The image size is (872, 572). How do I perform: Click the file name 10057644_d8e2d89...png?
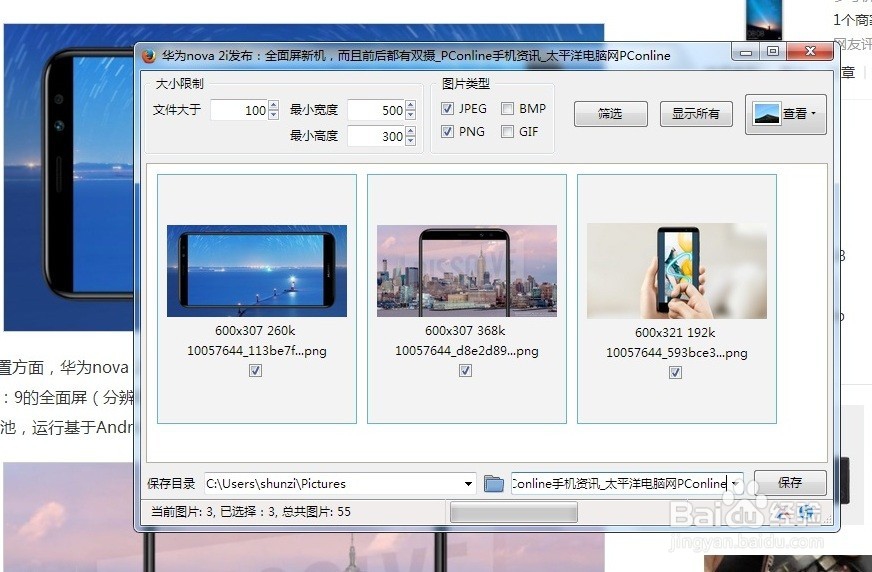467,351
